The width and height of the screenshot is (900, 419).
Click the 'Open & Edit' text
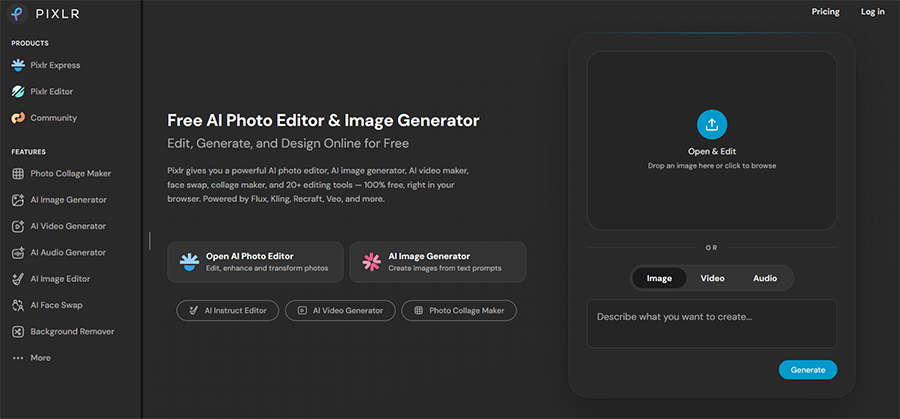click(x=712, y=152)
